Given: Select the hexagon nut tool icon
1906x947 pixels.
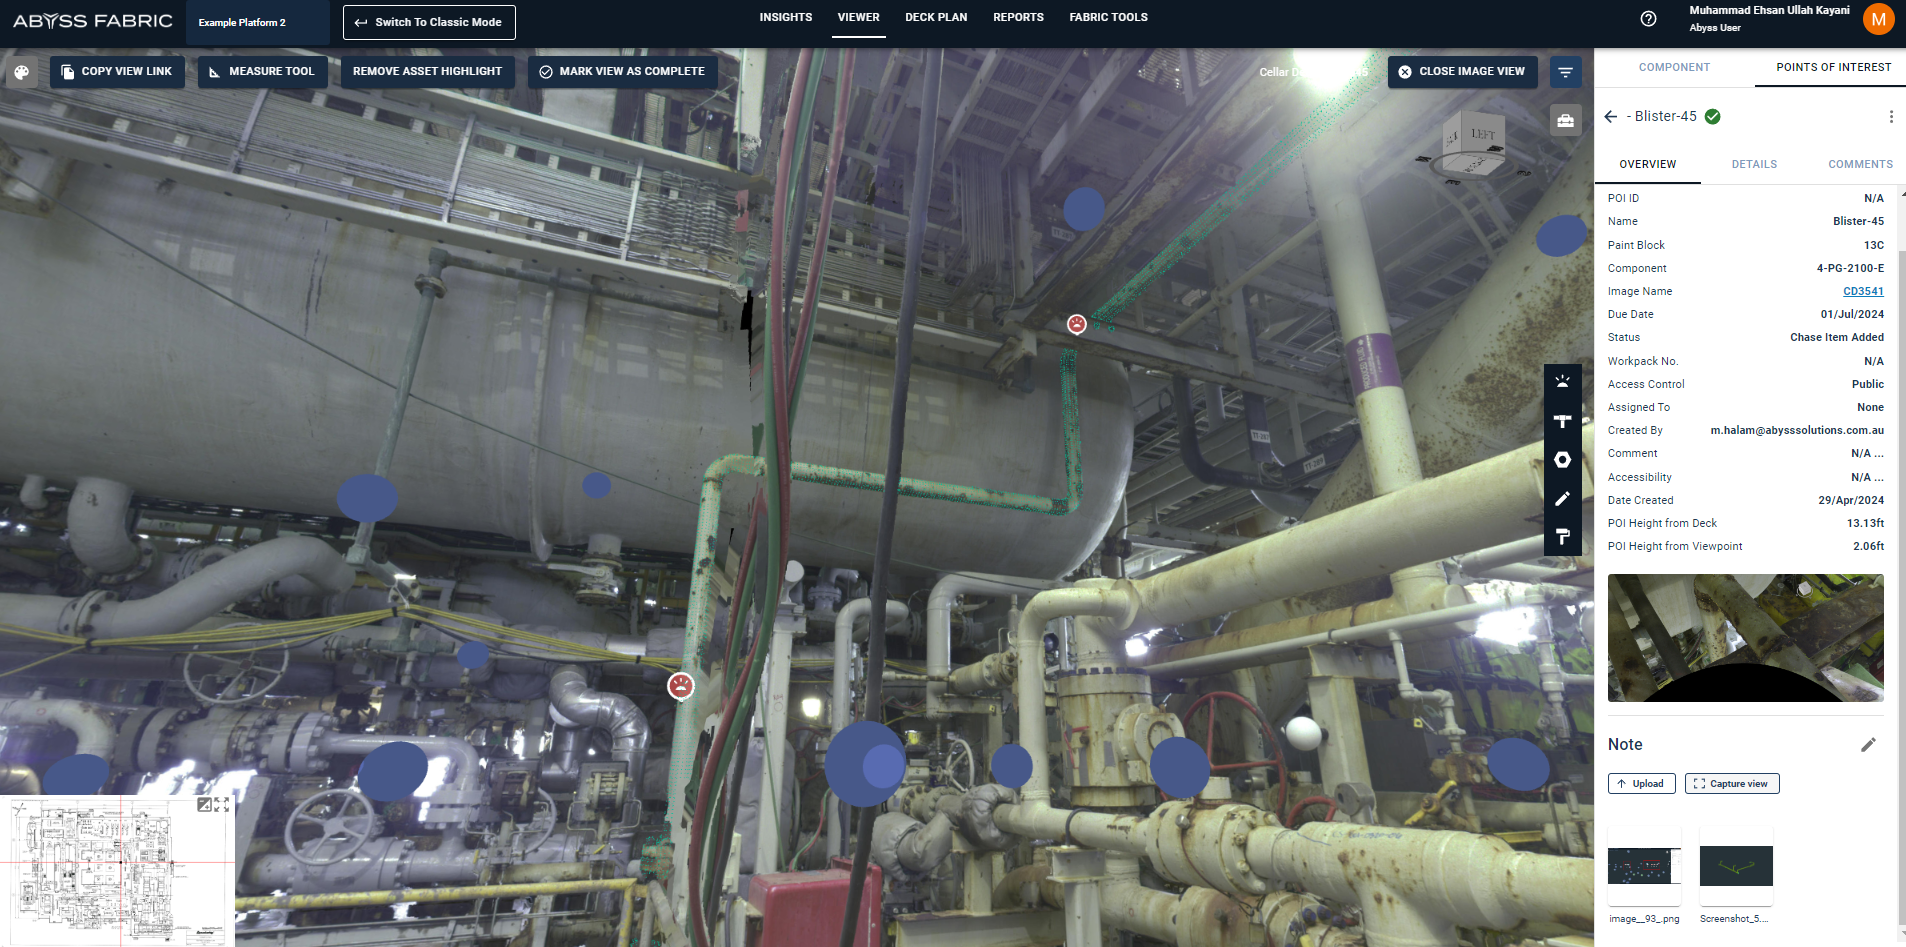Looking at the screenshot, I should (1562, 460).
